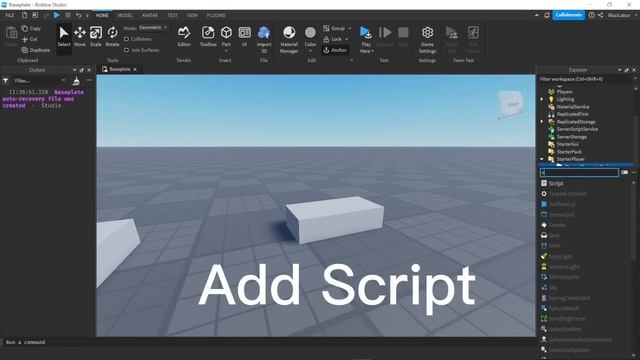640x360 pixels.
Task: Click the clear output broom icon
Action: (x=76, y=81)
